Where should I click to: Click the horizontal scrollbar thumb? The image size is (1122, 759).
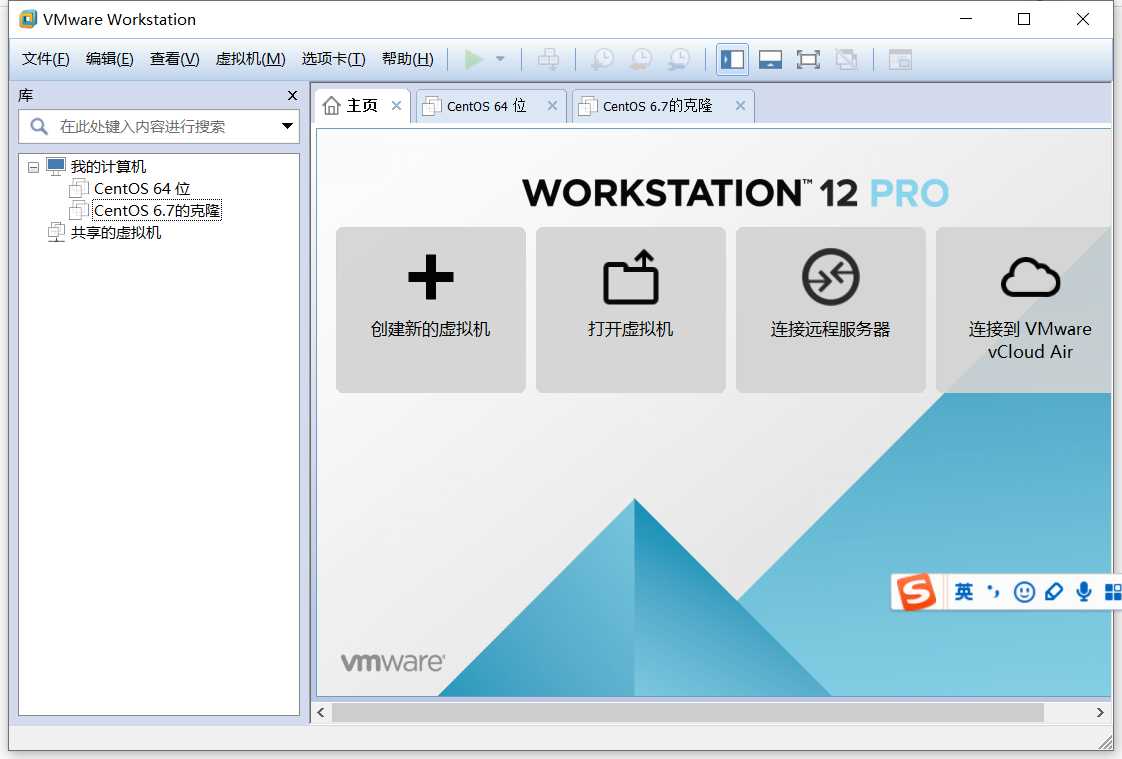pyautogui.click(x=688, y=713)
